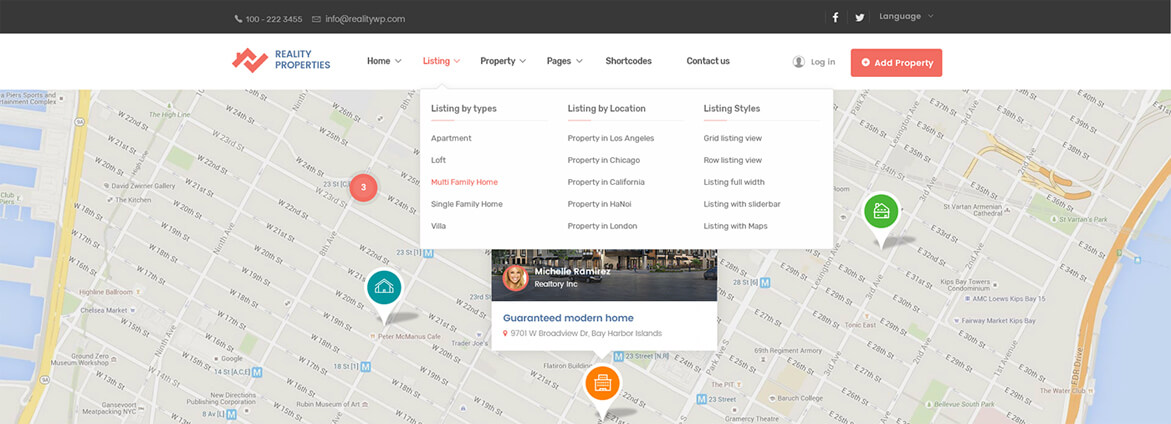The image size is (1171, 424).
Task: Click the Facebook icon in top bar
Action: click(835, 18)
